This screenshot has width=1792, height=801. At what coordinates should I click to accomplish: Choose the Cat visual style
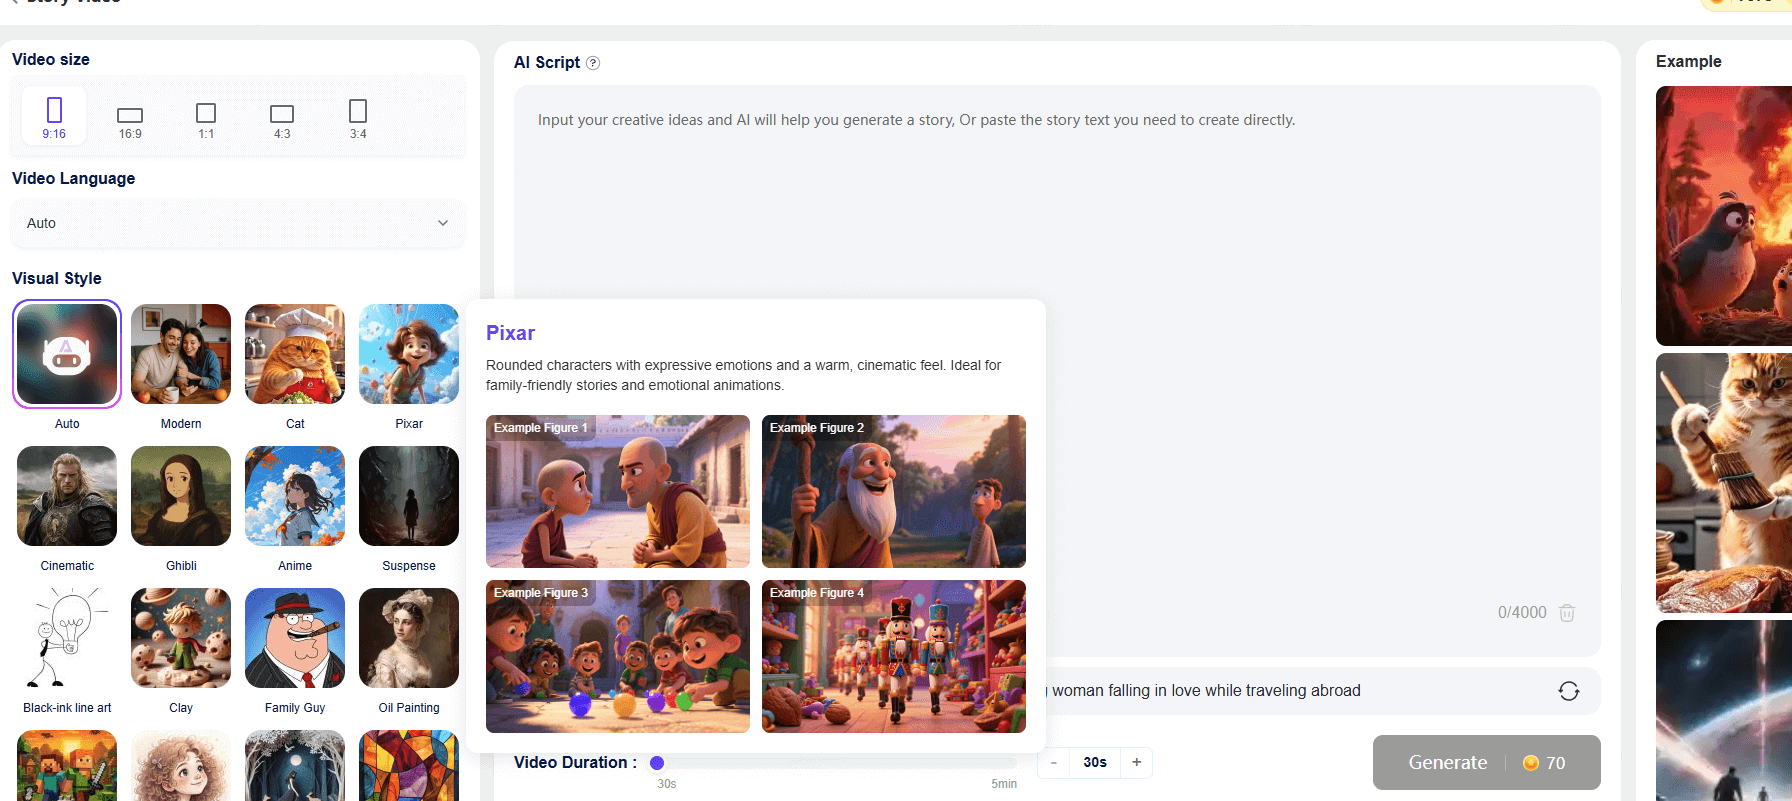[x=295, y=354]
